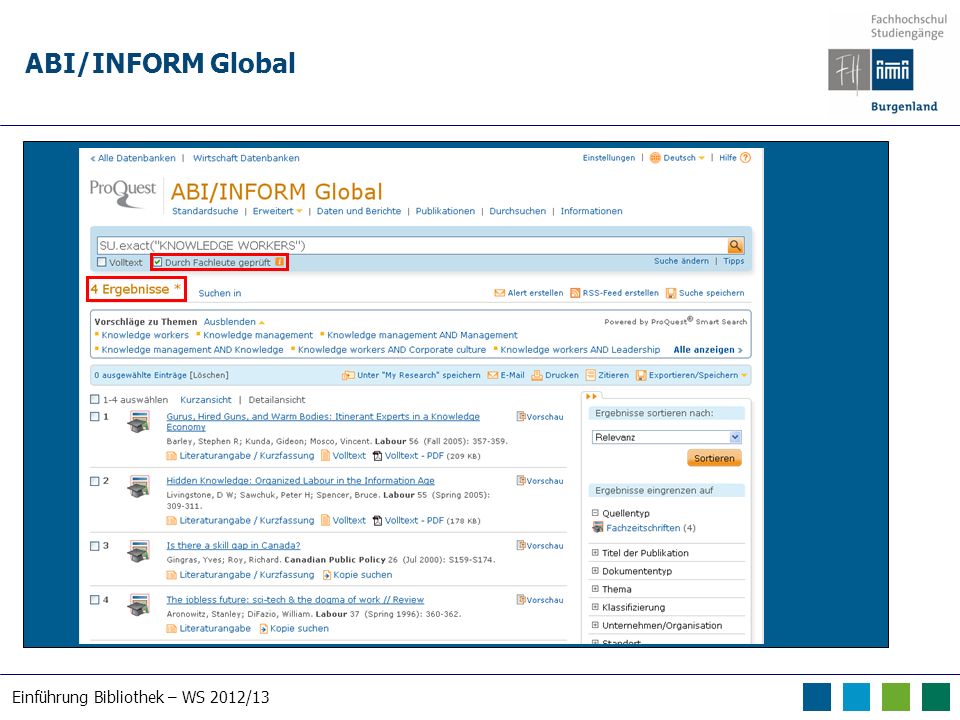Screen dimensions: 960x720
Task: Click the scholarly journal icon of result 3
Action: point(139,551)
